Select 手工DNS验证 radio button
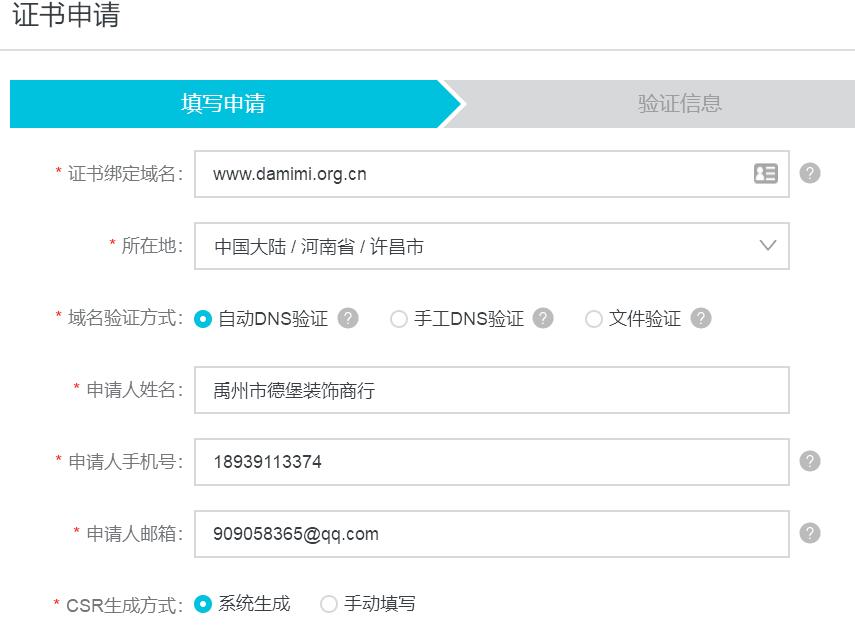 coord(399,319)
